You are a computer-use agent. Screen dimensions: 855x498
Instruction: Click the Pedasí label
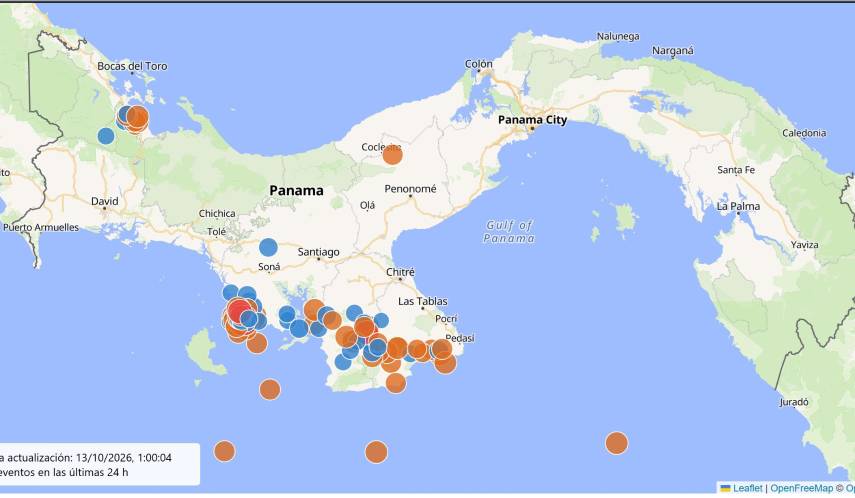460,338
